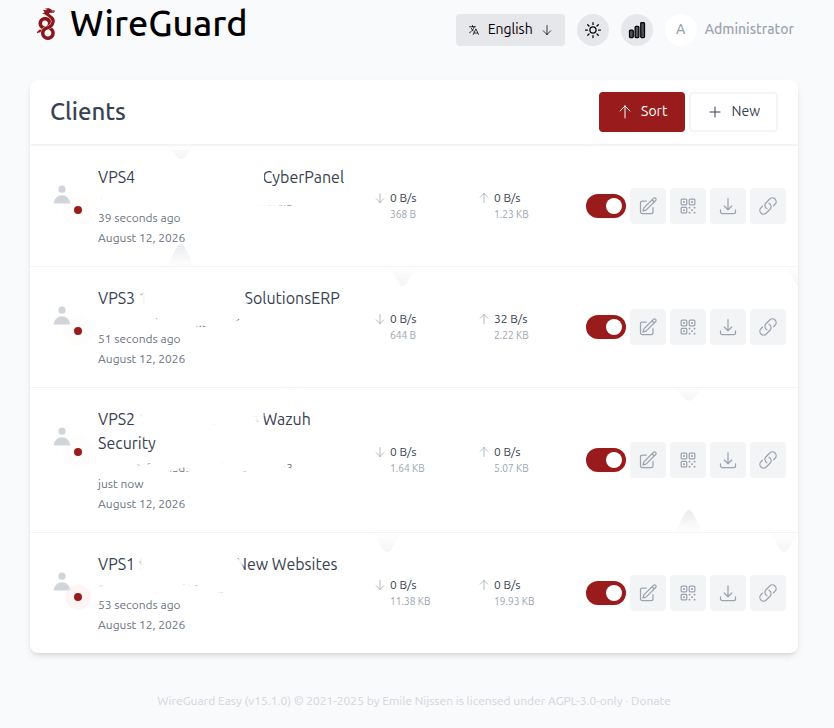Show QR code for VPS1

pos(688,593)
